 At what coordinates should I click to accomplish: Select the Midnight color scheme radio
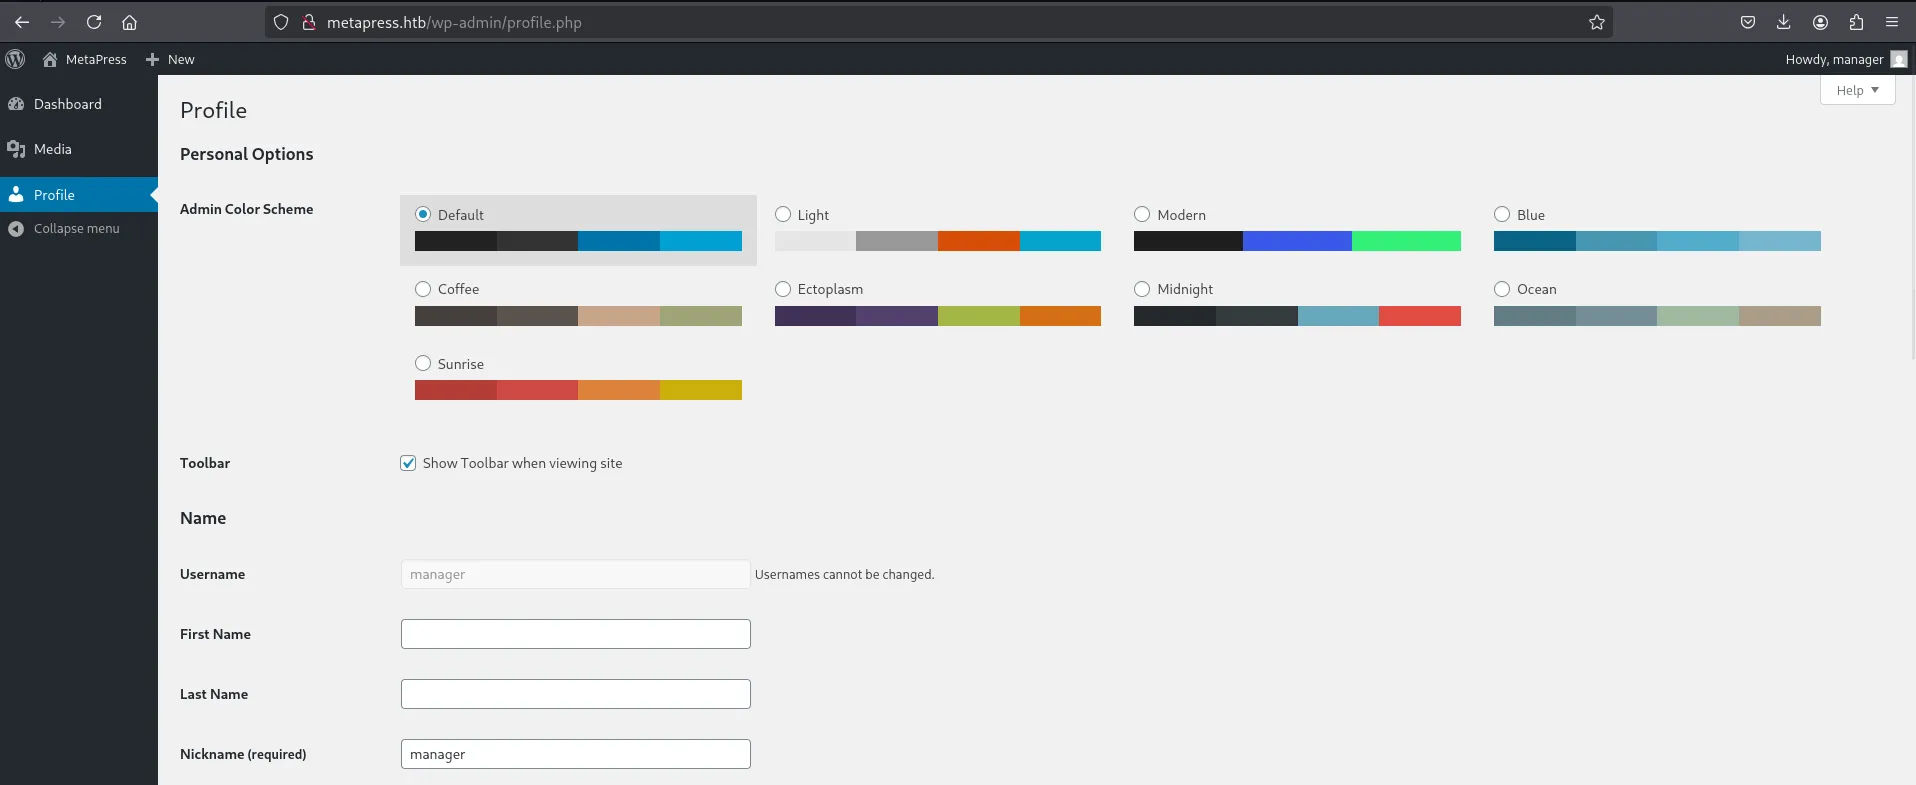click(x=1142, y=289)
